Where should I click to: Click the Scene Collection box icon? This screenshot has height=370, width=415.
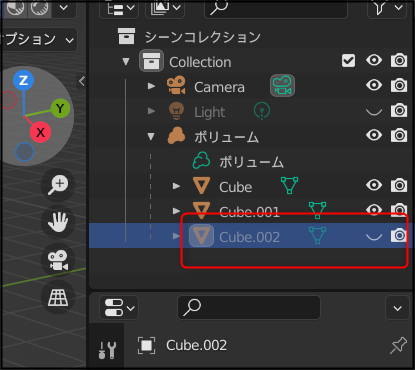[127, 36]
